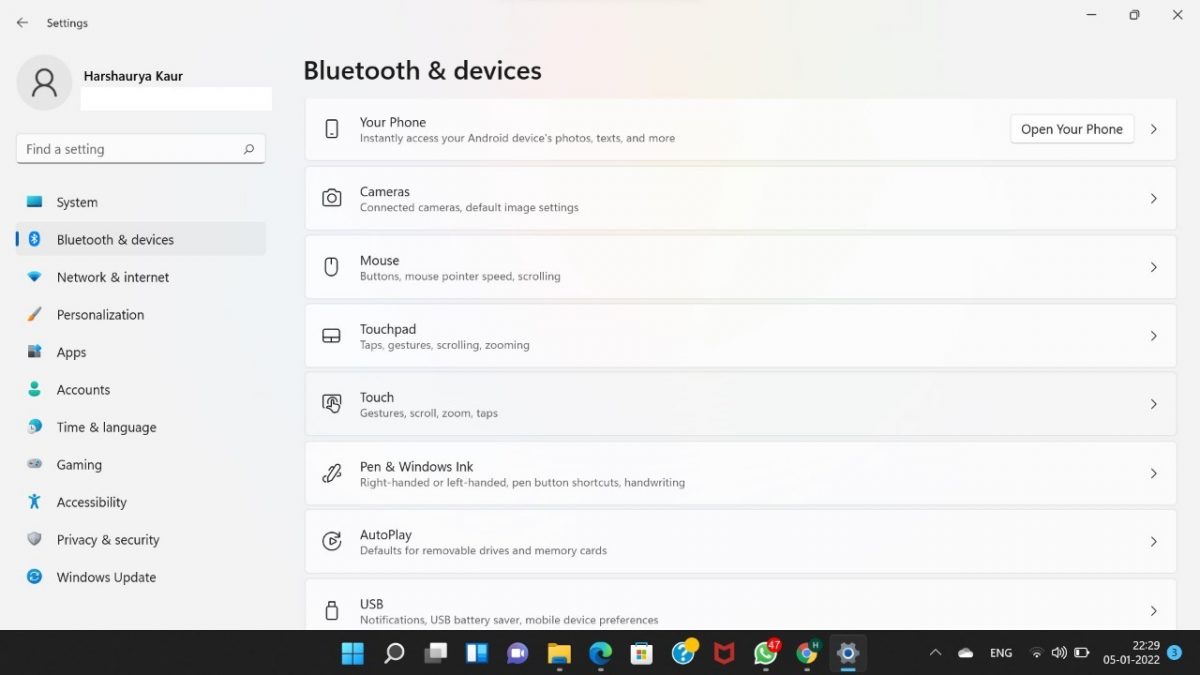
Task: Launch Google Chrome from the taskbar
Action: tap(806, 653)
